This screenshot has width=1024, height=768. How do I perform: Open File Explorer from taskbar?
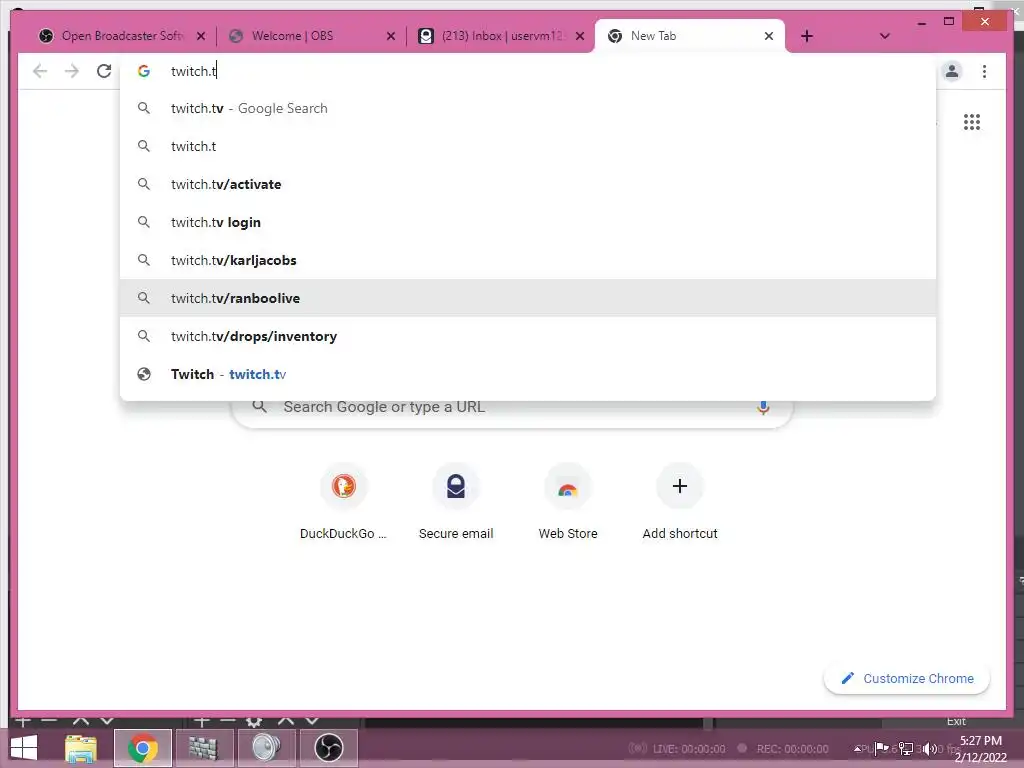pyautogui.click(x=81, y=748)
